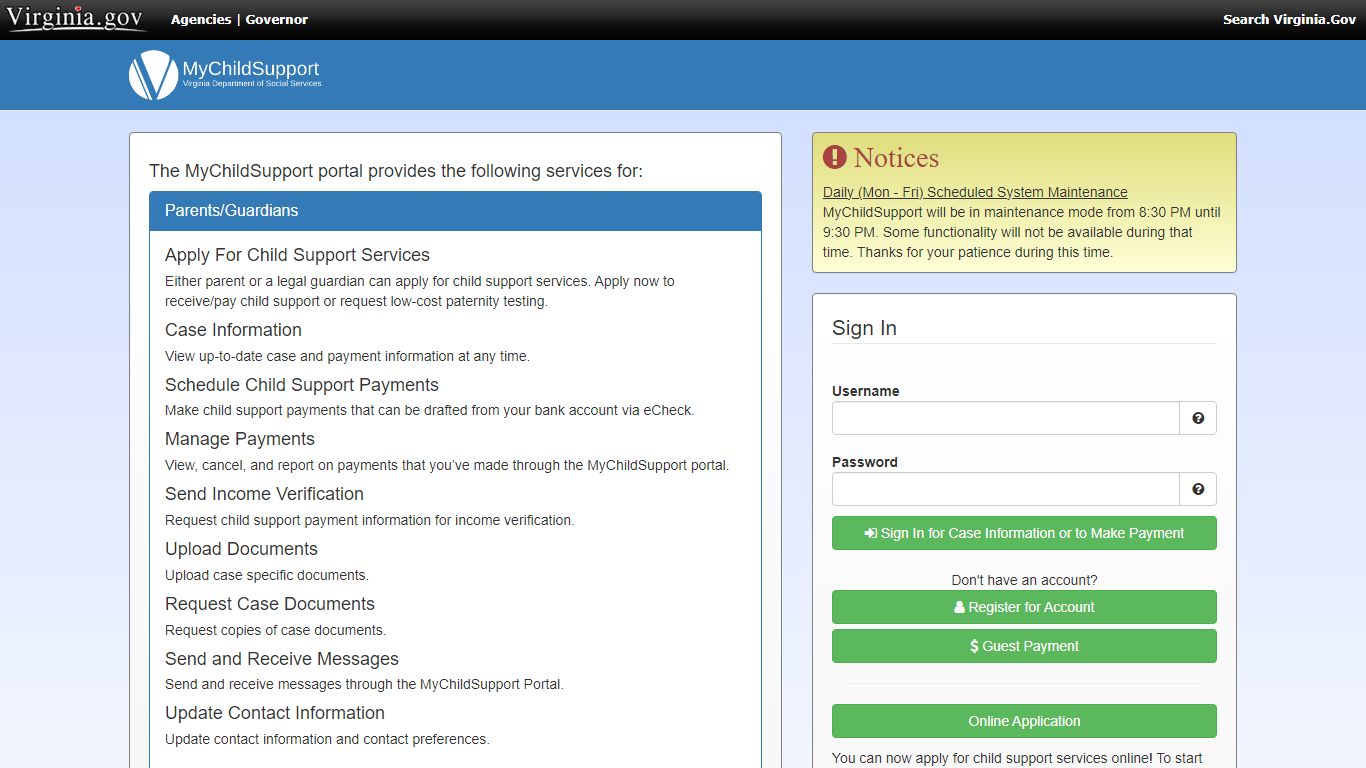
Task: Click the Update Contact Information heading
Action: point(275,713)
